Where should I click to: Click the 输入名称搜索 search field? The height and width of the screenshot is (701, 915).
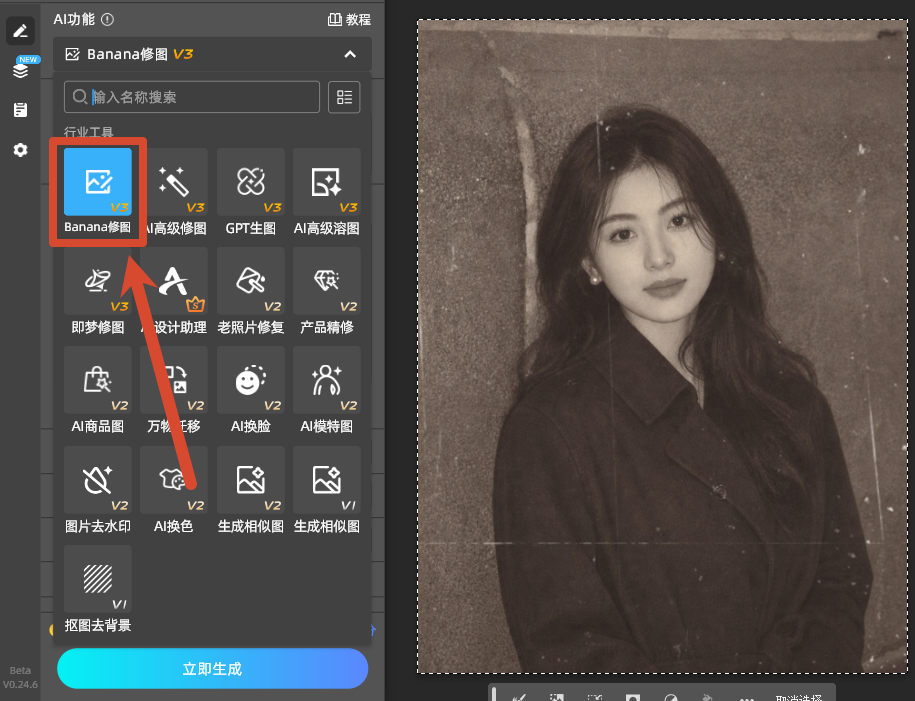[x=191, y=97]
